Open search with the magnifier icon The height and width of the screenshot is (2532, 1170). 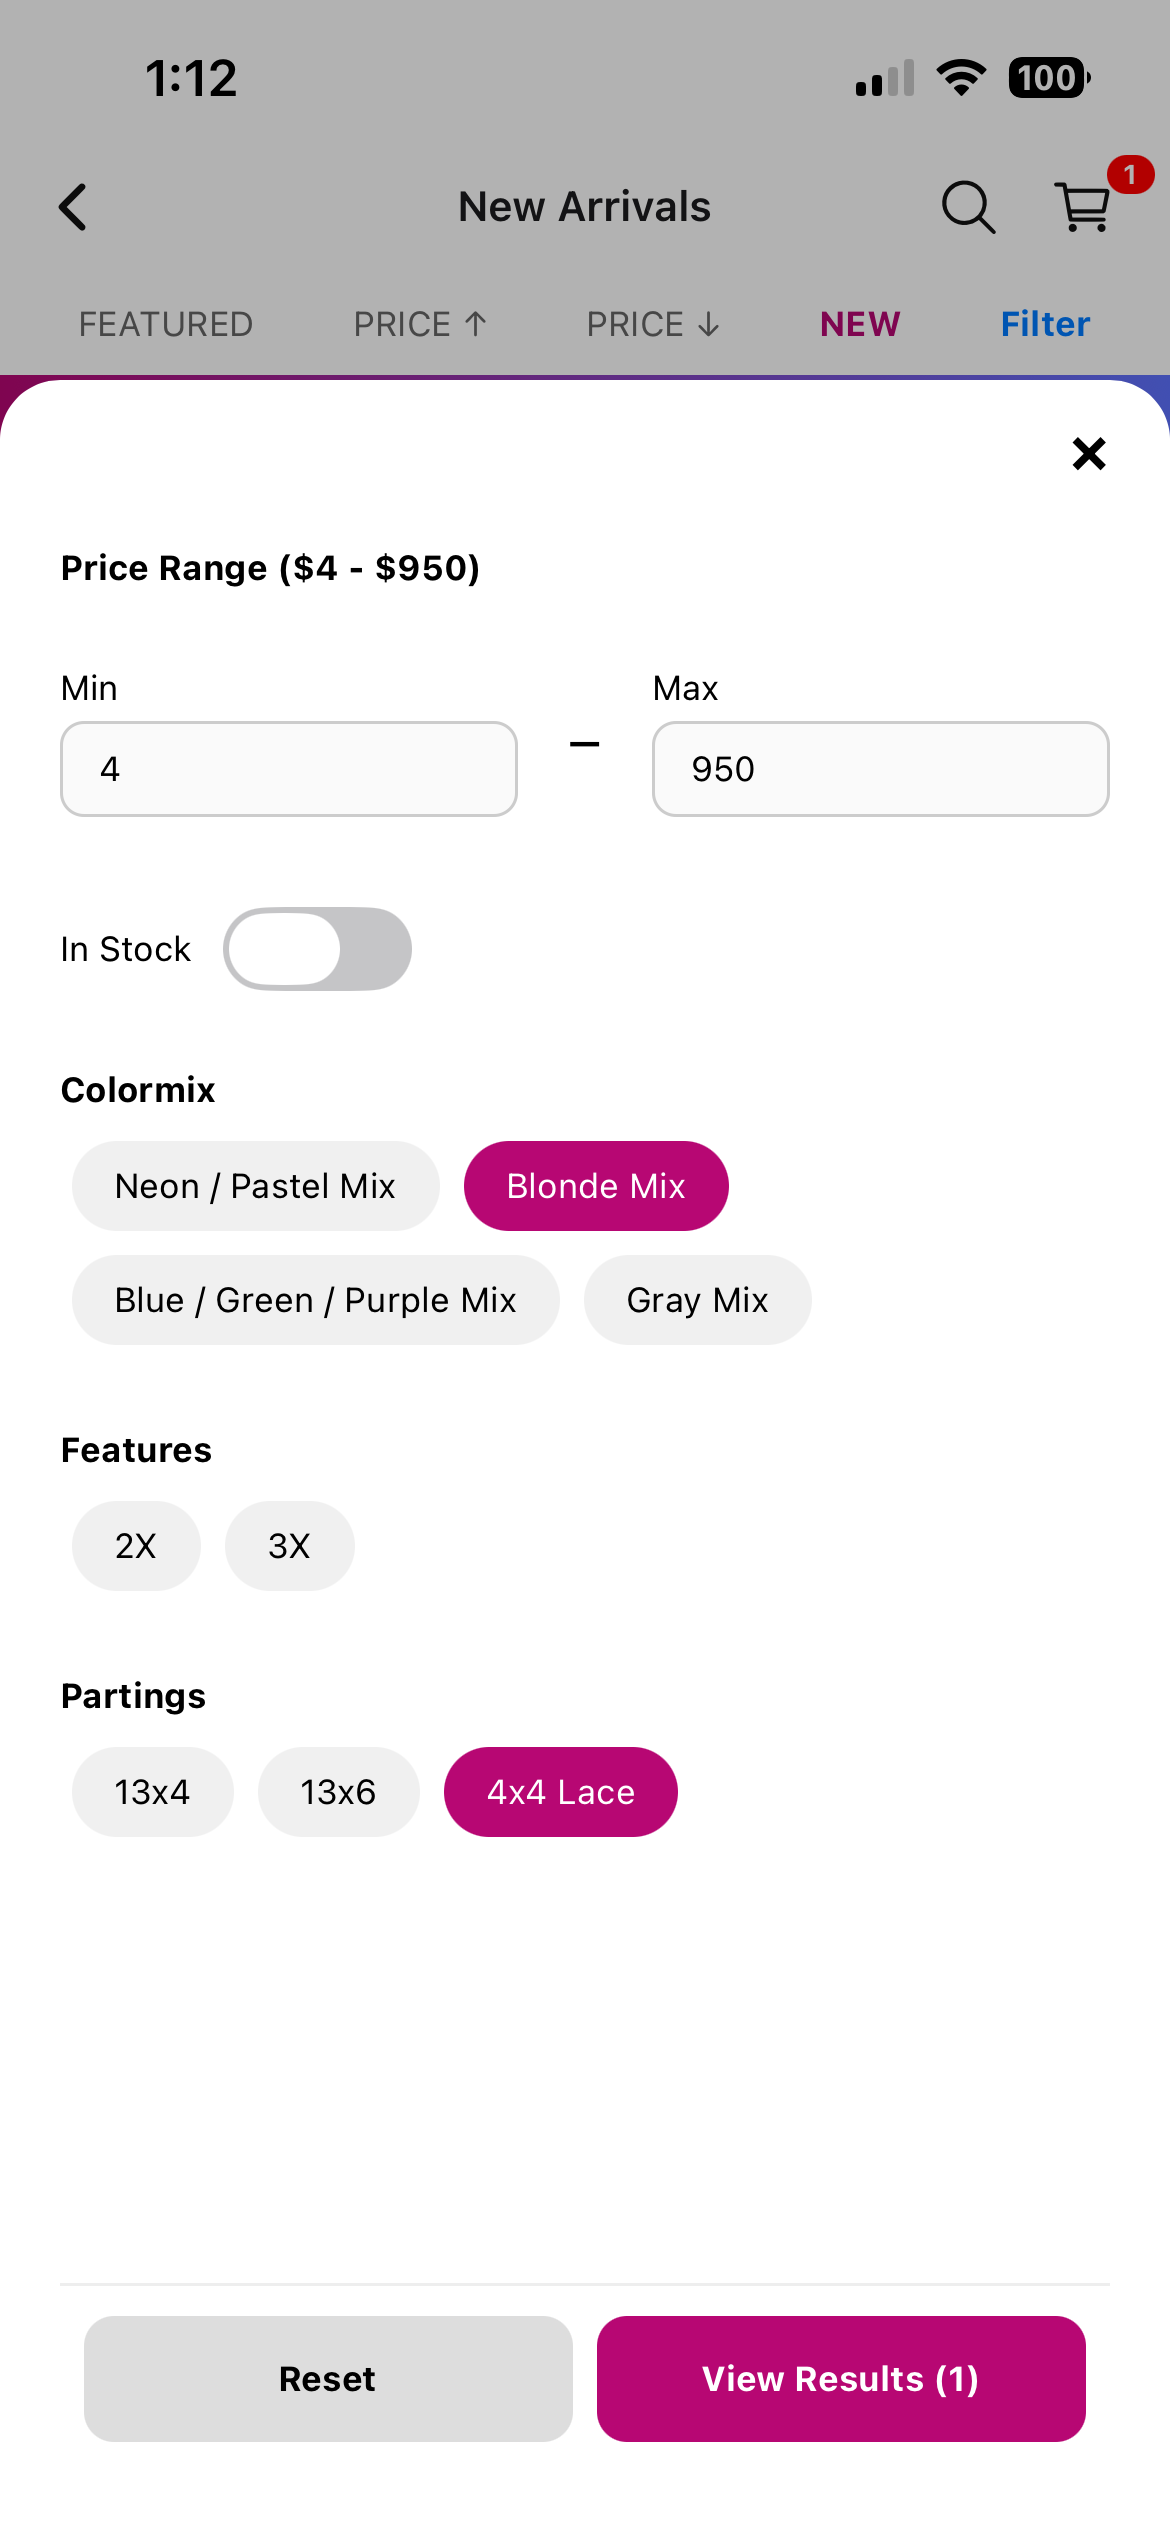tap(967, 207)
